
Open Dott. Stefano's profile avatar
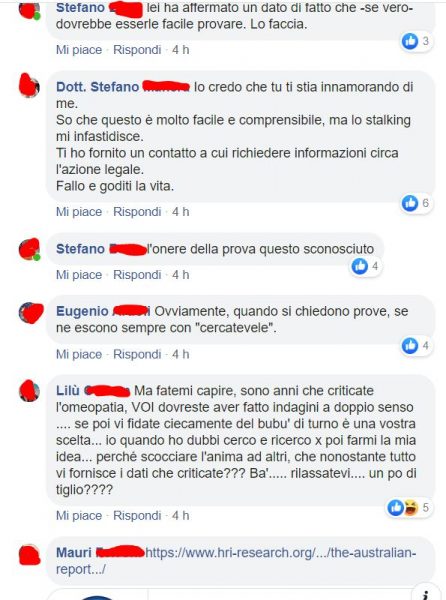coord(29,85)
